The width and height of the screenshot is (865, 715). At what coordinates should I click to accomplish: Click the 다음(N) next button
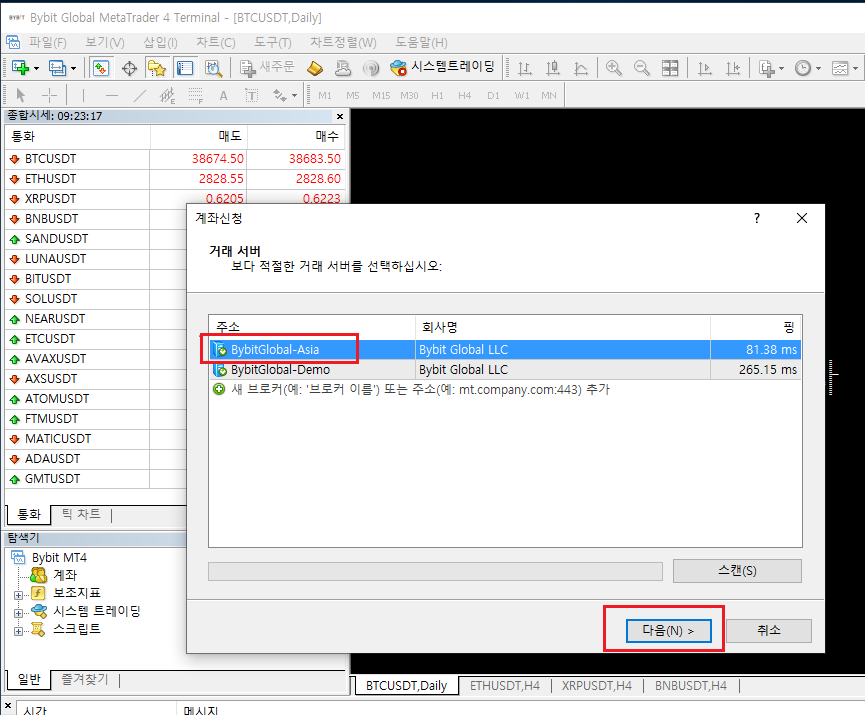(x=669, y=631)
